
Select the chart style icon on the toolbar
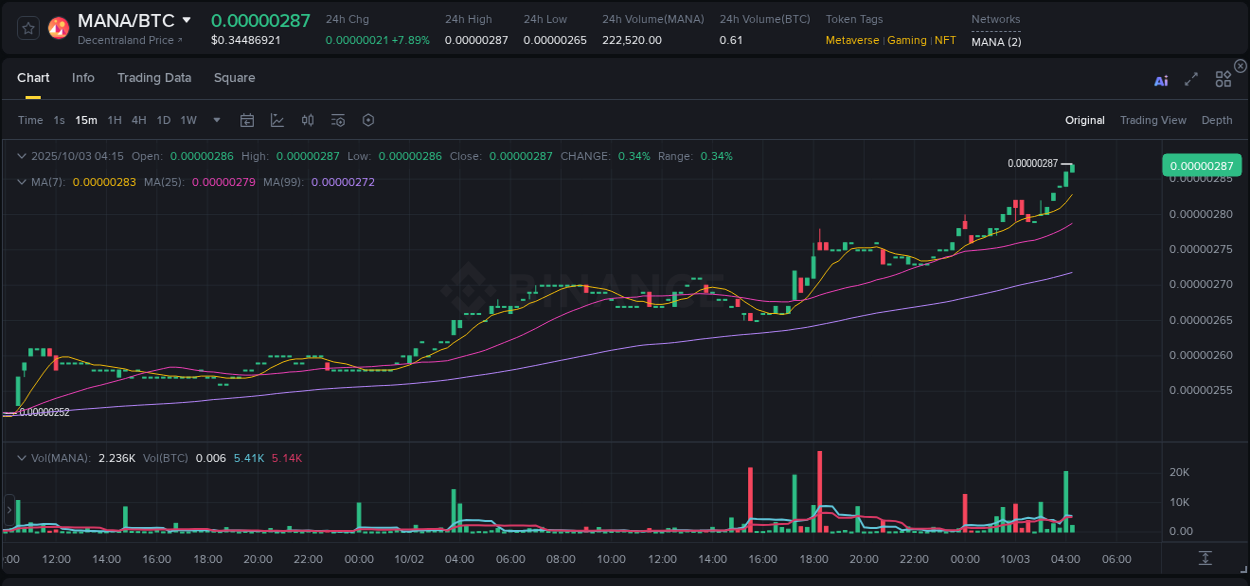point(277,120)
